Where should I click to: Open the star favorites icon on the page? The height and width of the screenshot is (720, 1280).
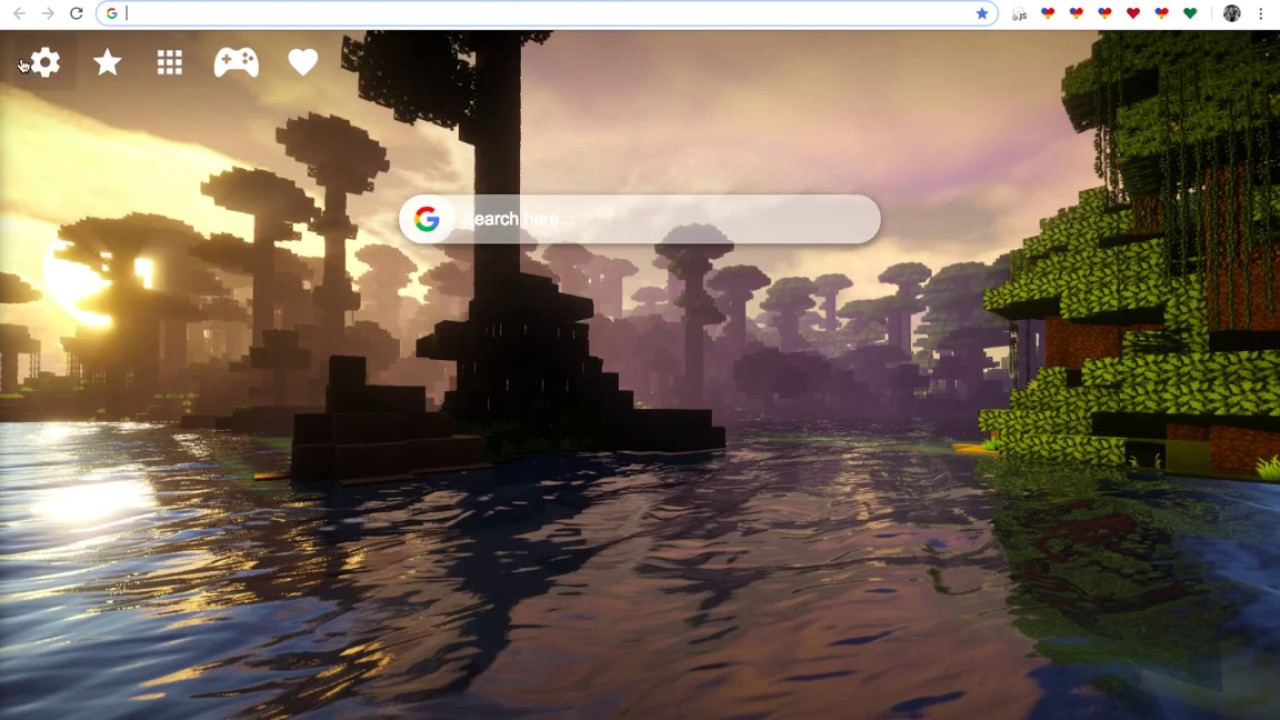point(107,63)
